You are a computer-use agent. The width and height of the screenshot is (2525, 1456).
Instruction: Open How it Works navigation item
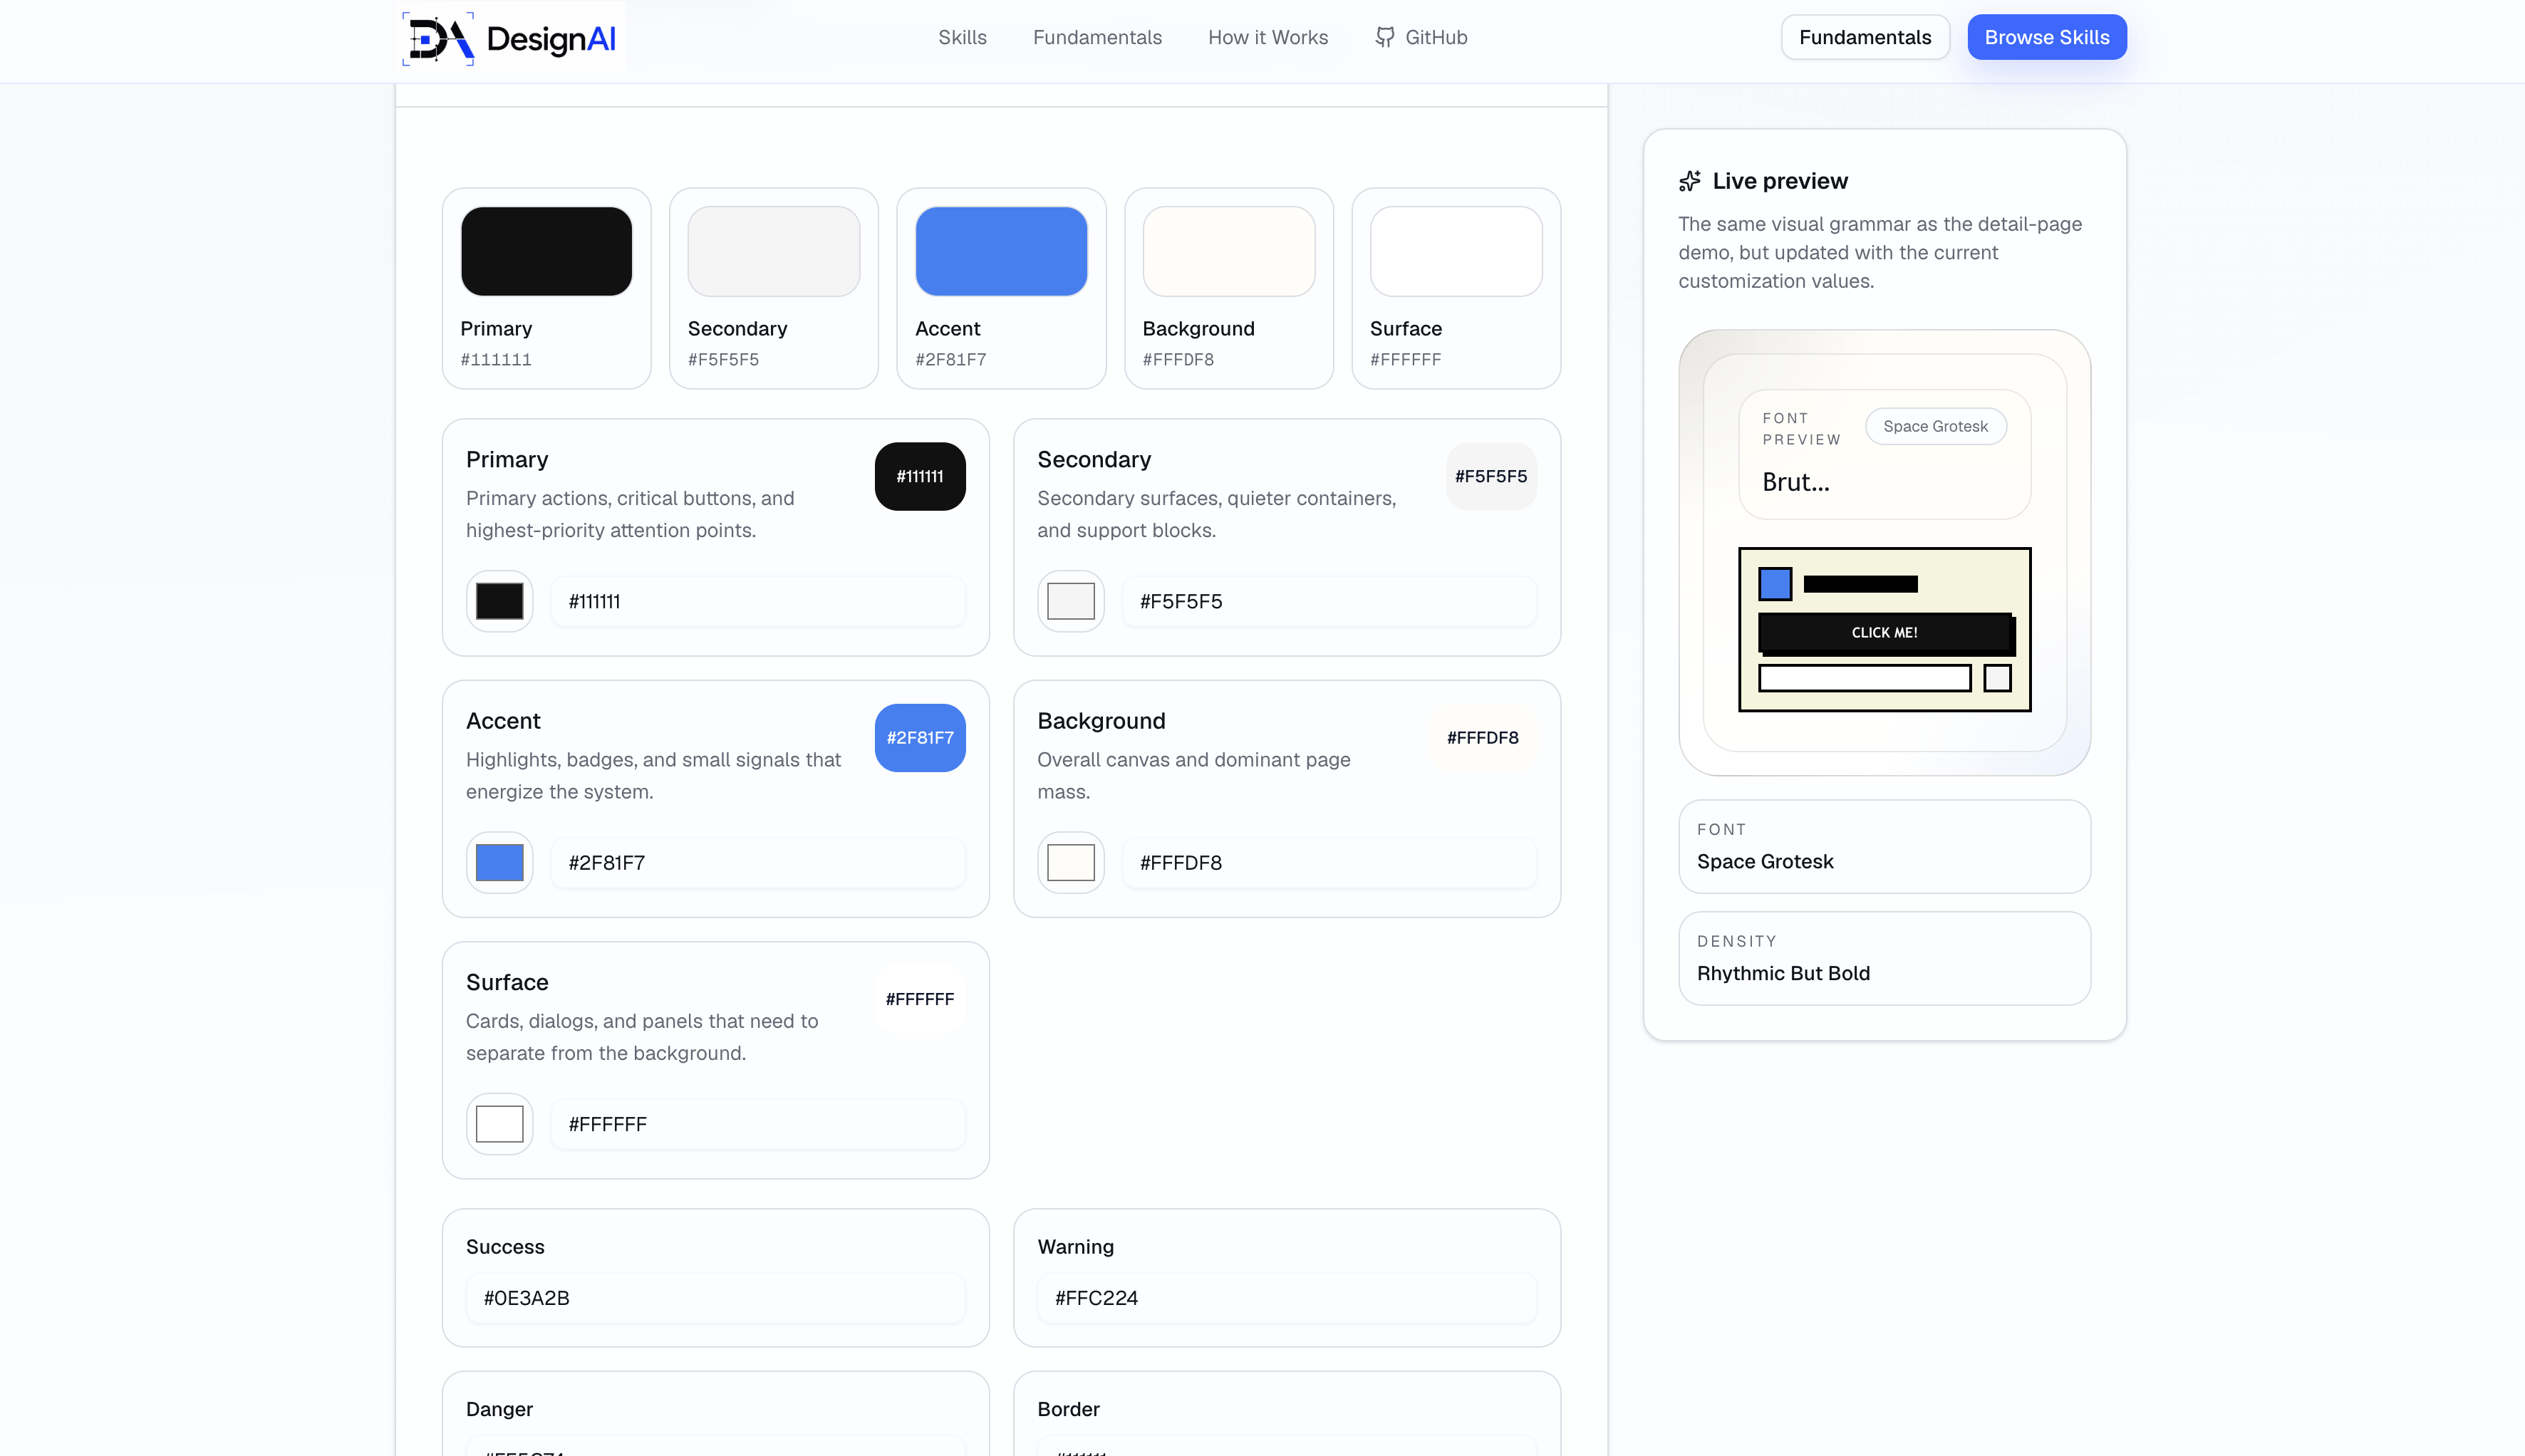1268,37
